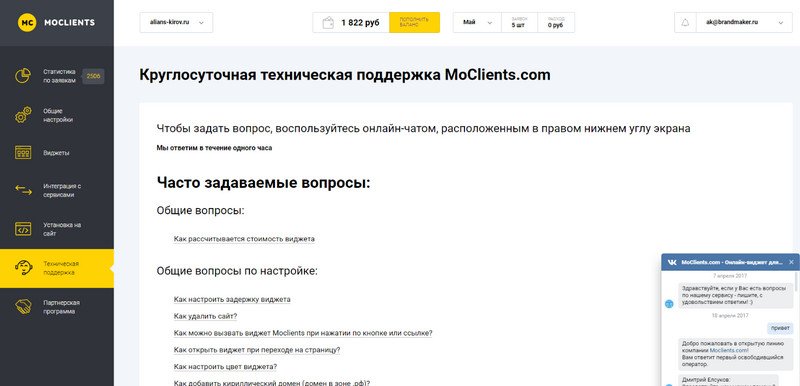The image size is (800, 386).
Task: Open link Как открыть виджет при переходе
Action: (257, 350)
